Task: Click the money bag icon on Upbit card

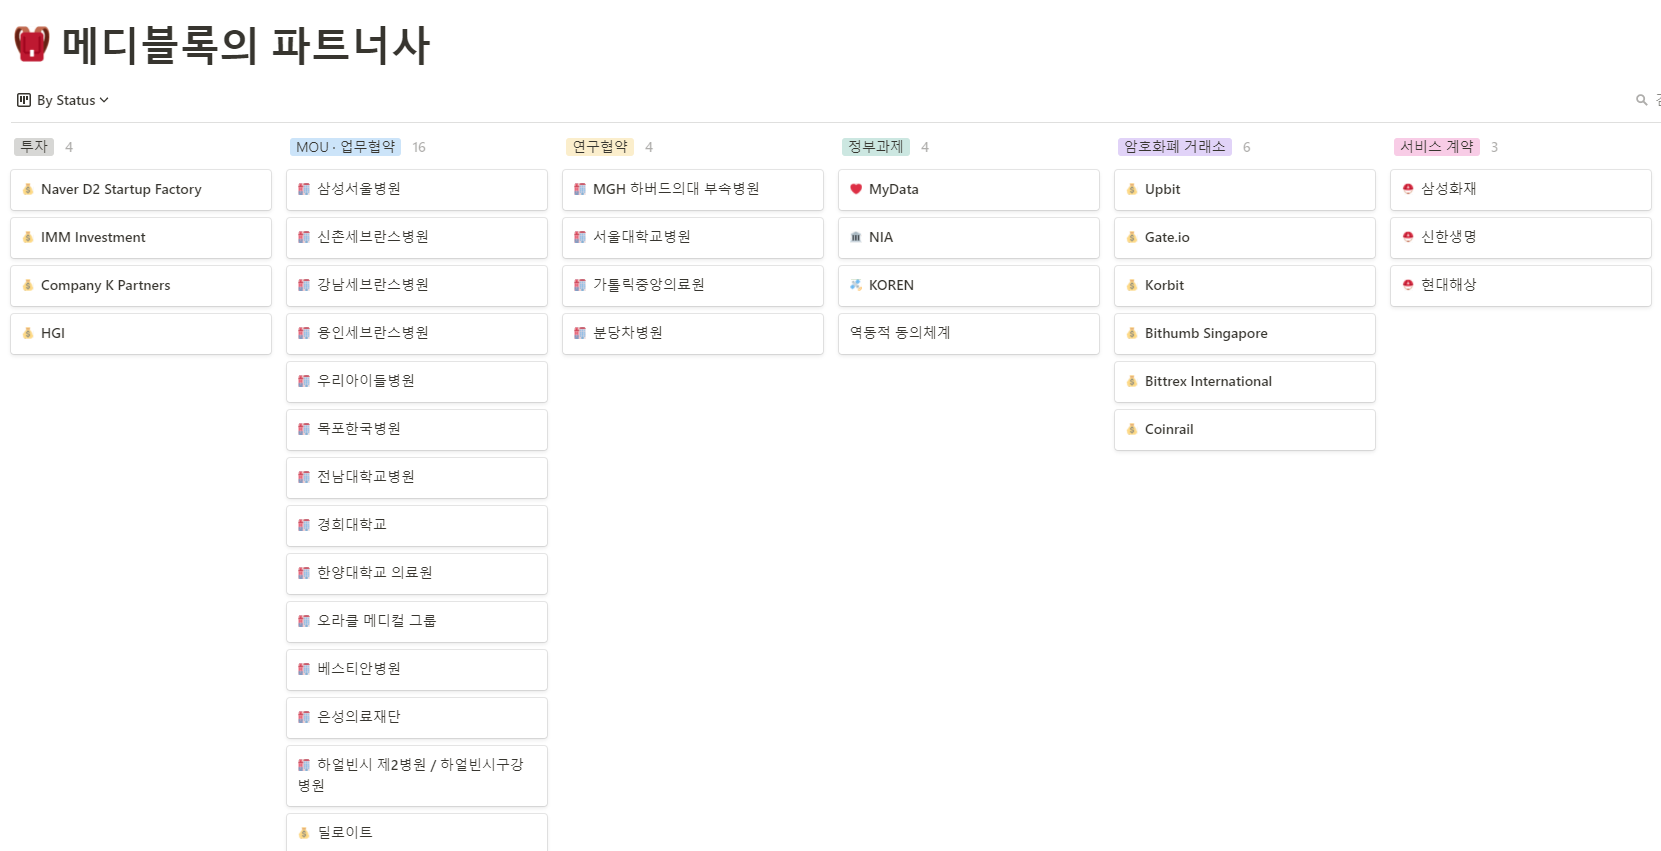Action: click(1132, 189)
